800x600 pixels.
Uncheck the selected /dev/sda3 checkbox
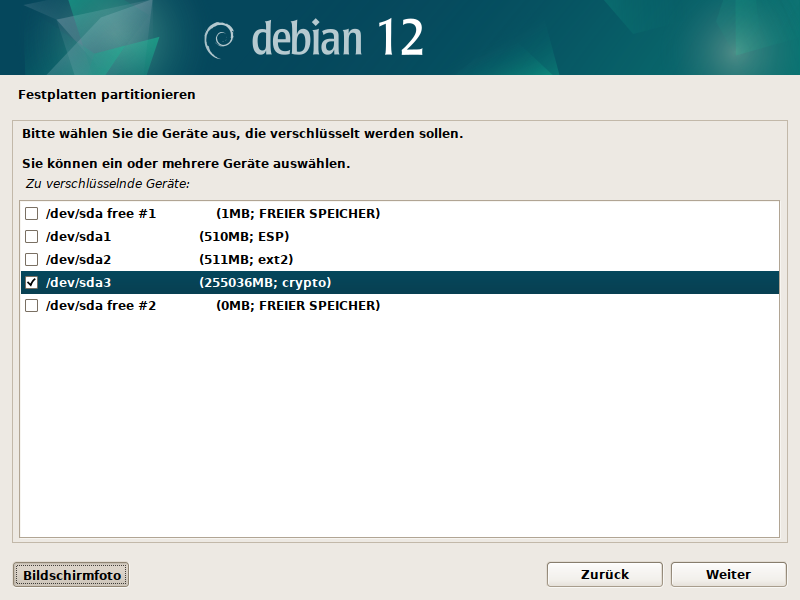click(x=31, y=283)
